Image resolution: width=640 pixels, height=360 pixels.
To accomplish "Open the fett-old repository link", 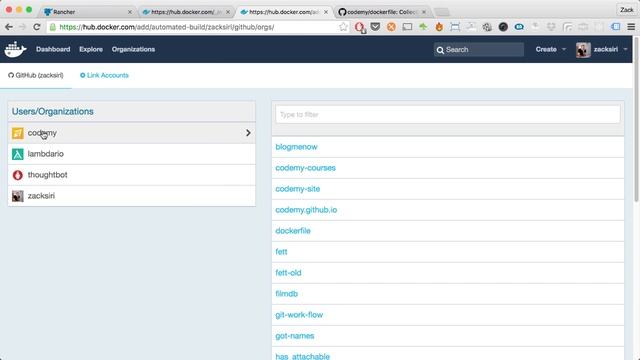I will coord(288,273).
